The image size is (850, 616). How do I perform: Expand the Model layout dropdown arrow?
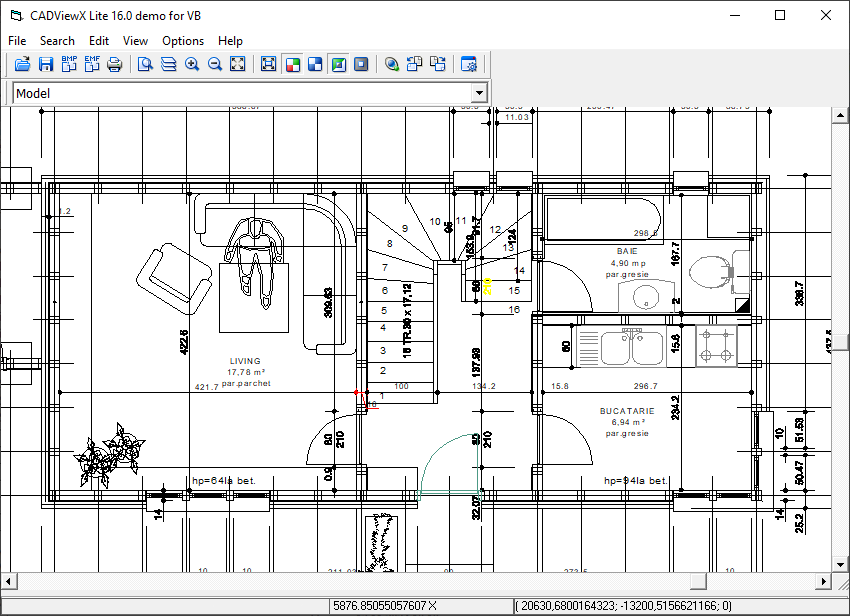(480, 93)
